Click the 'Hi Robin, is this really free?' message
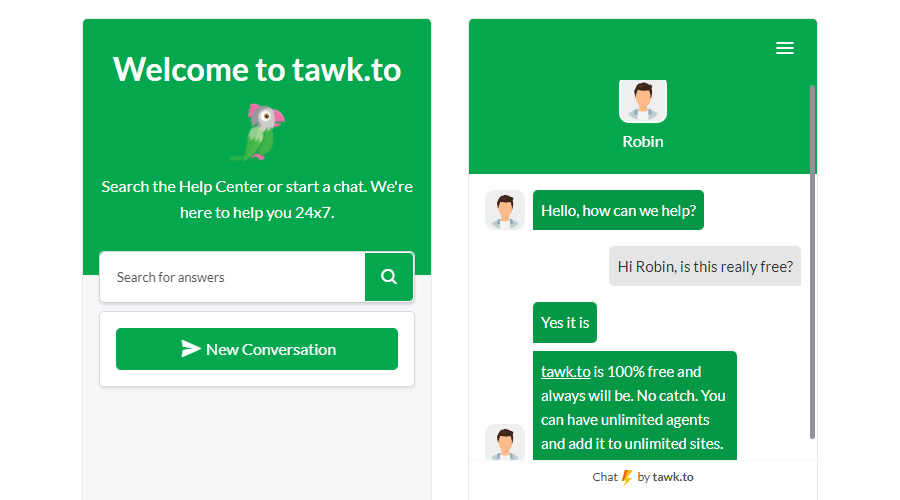 click(705, 266)
